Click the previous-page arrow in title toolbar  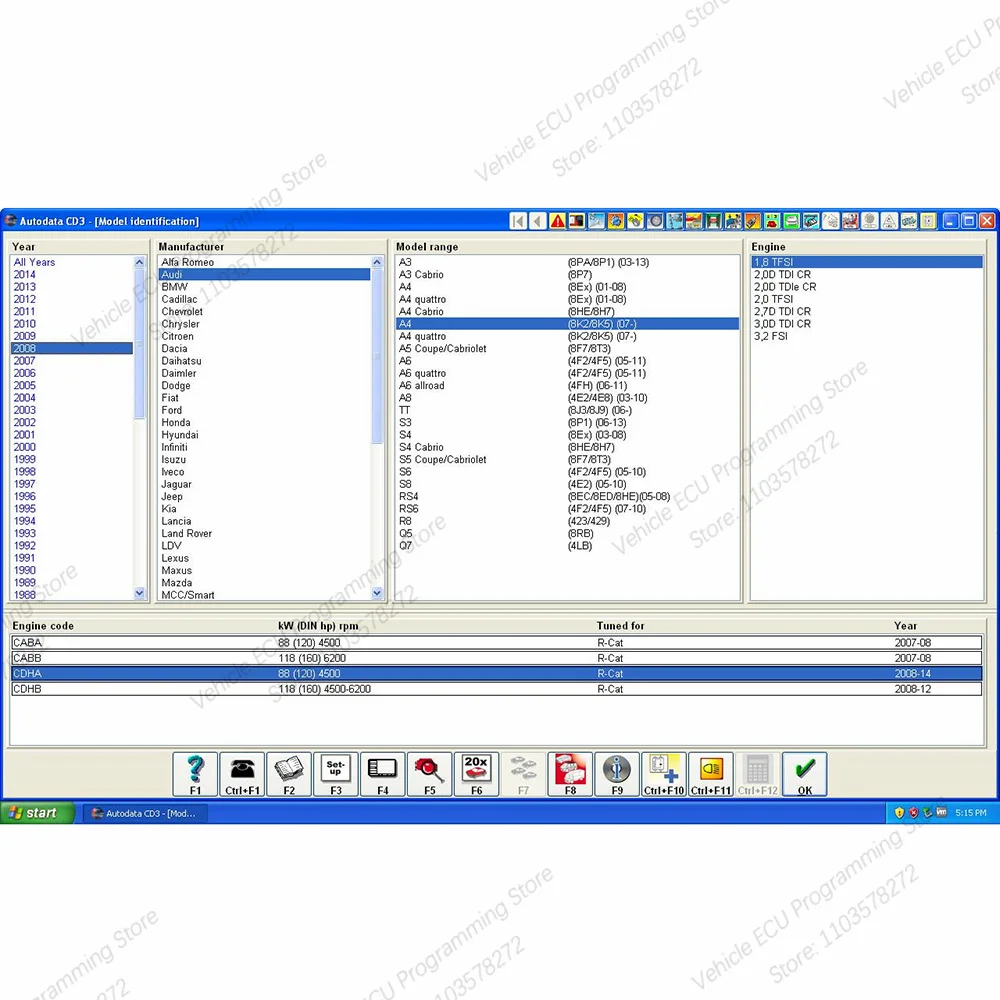[537, 221]
